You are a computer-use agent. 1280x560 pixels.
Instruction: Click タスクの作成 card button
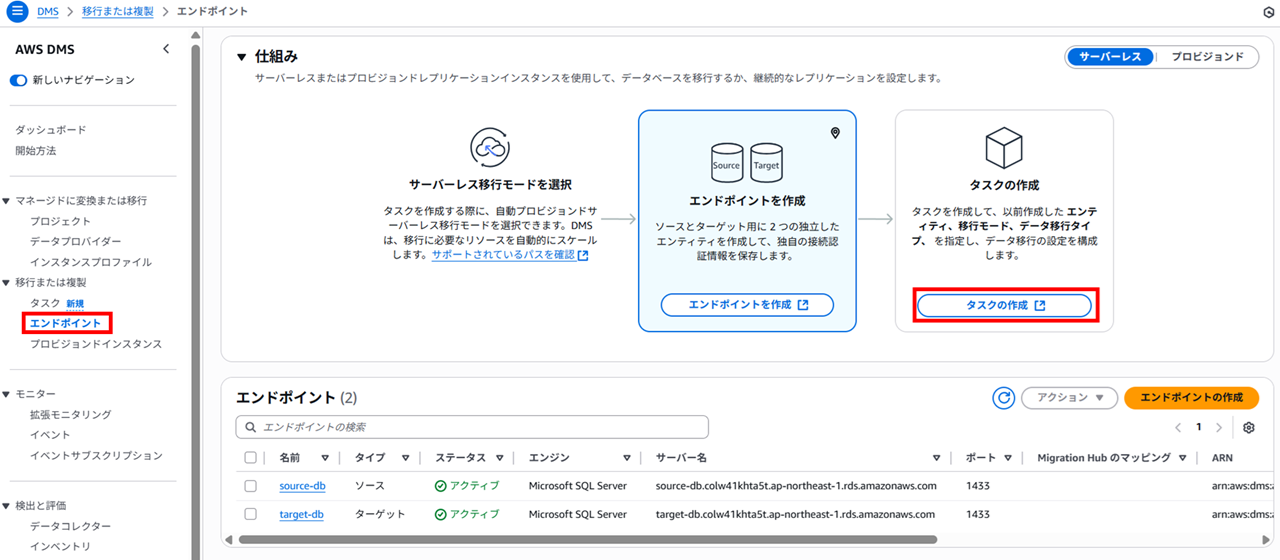pos(1005,306)
